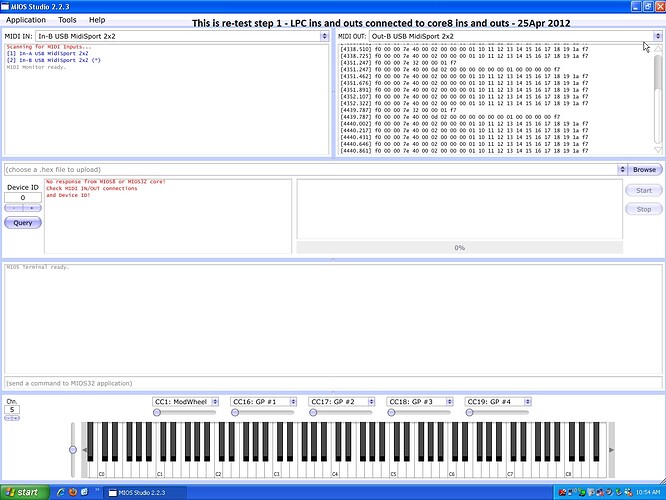
Task: Expand the MIDI OUT device dropdown
Action: click(x=658, y=36)
